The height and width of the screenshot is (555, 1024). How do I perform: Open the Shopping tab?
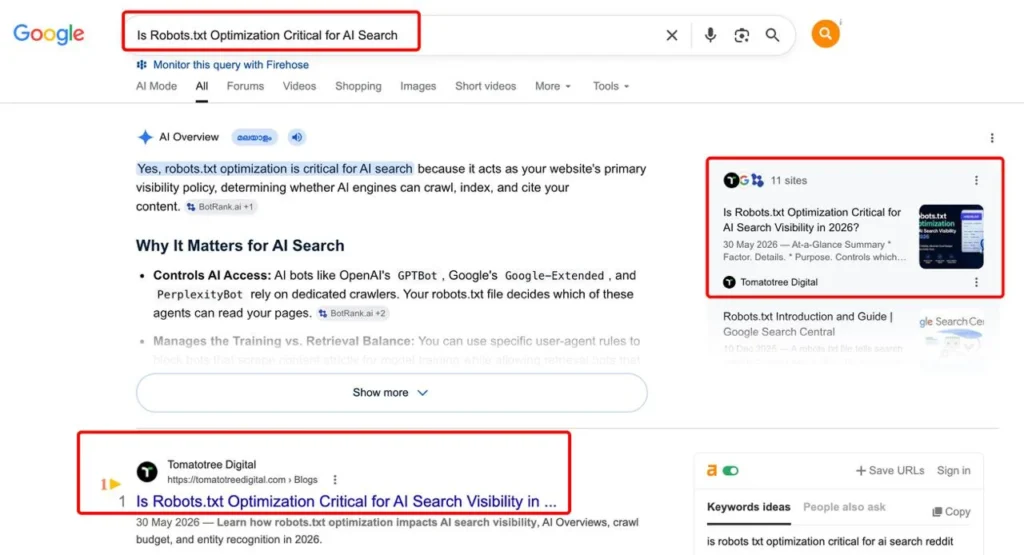coord(358,86)
